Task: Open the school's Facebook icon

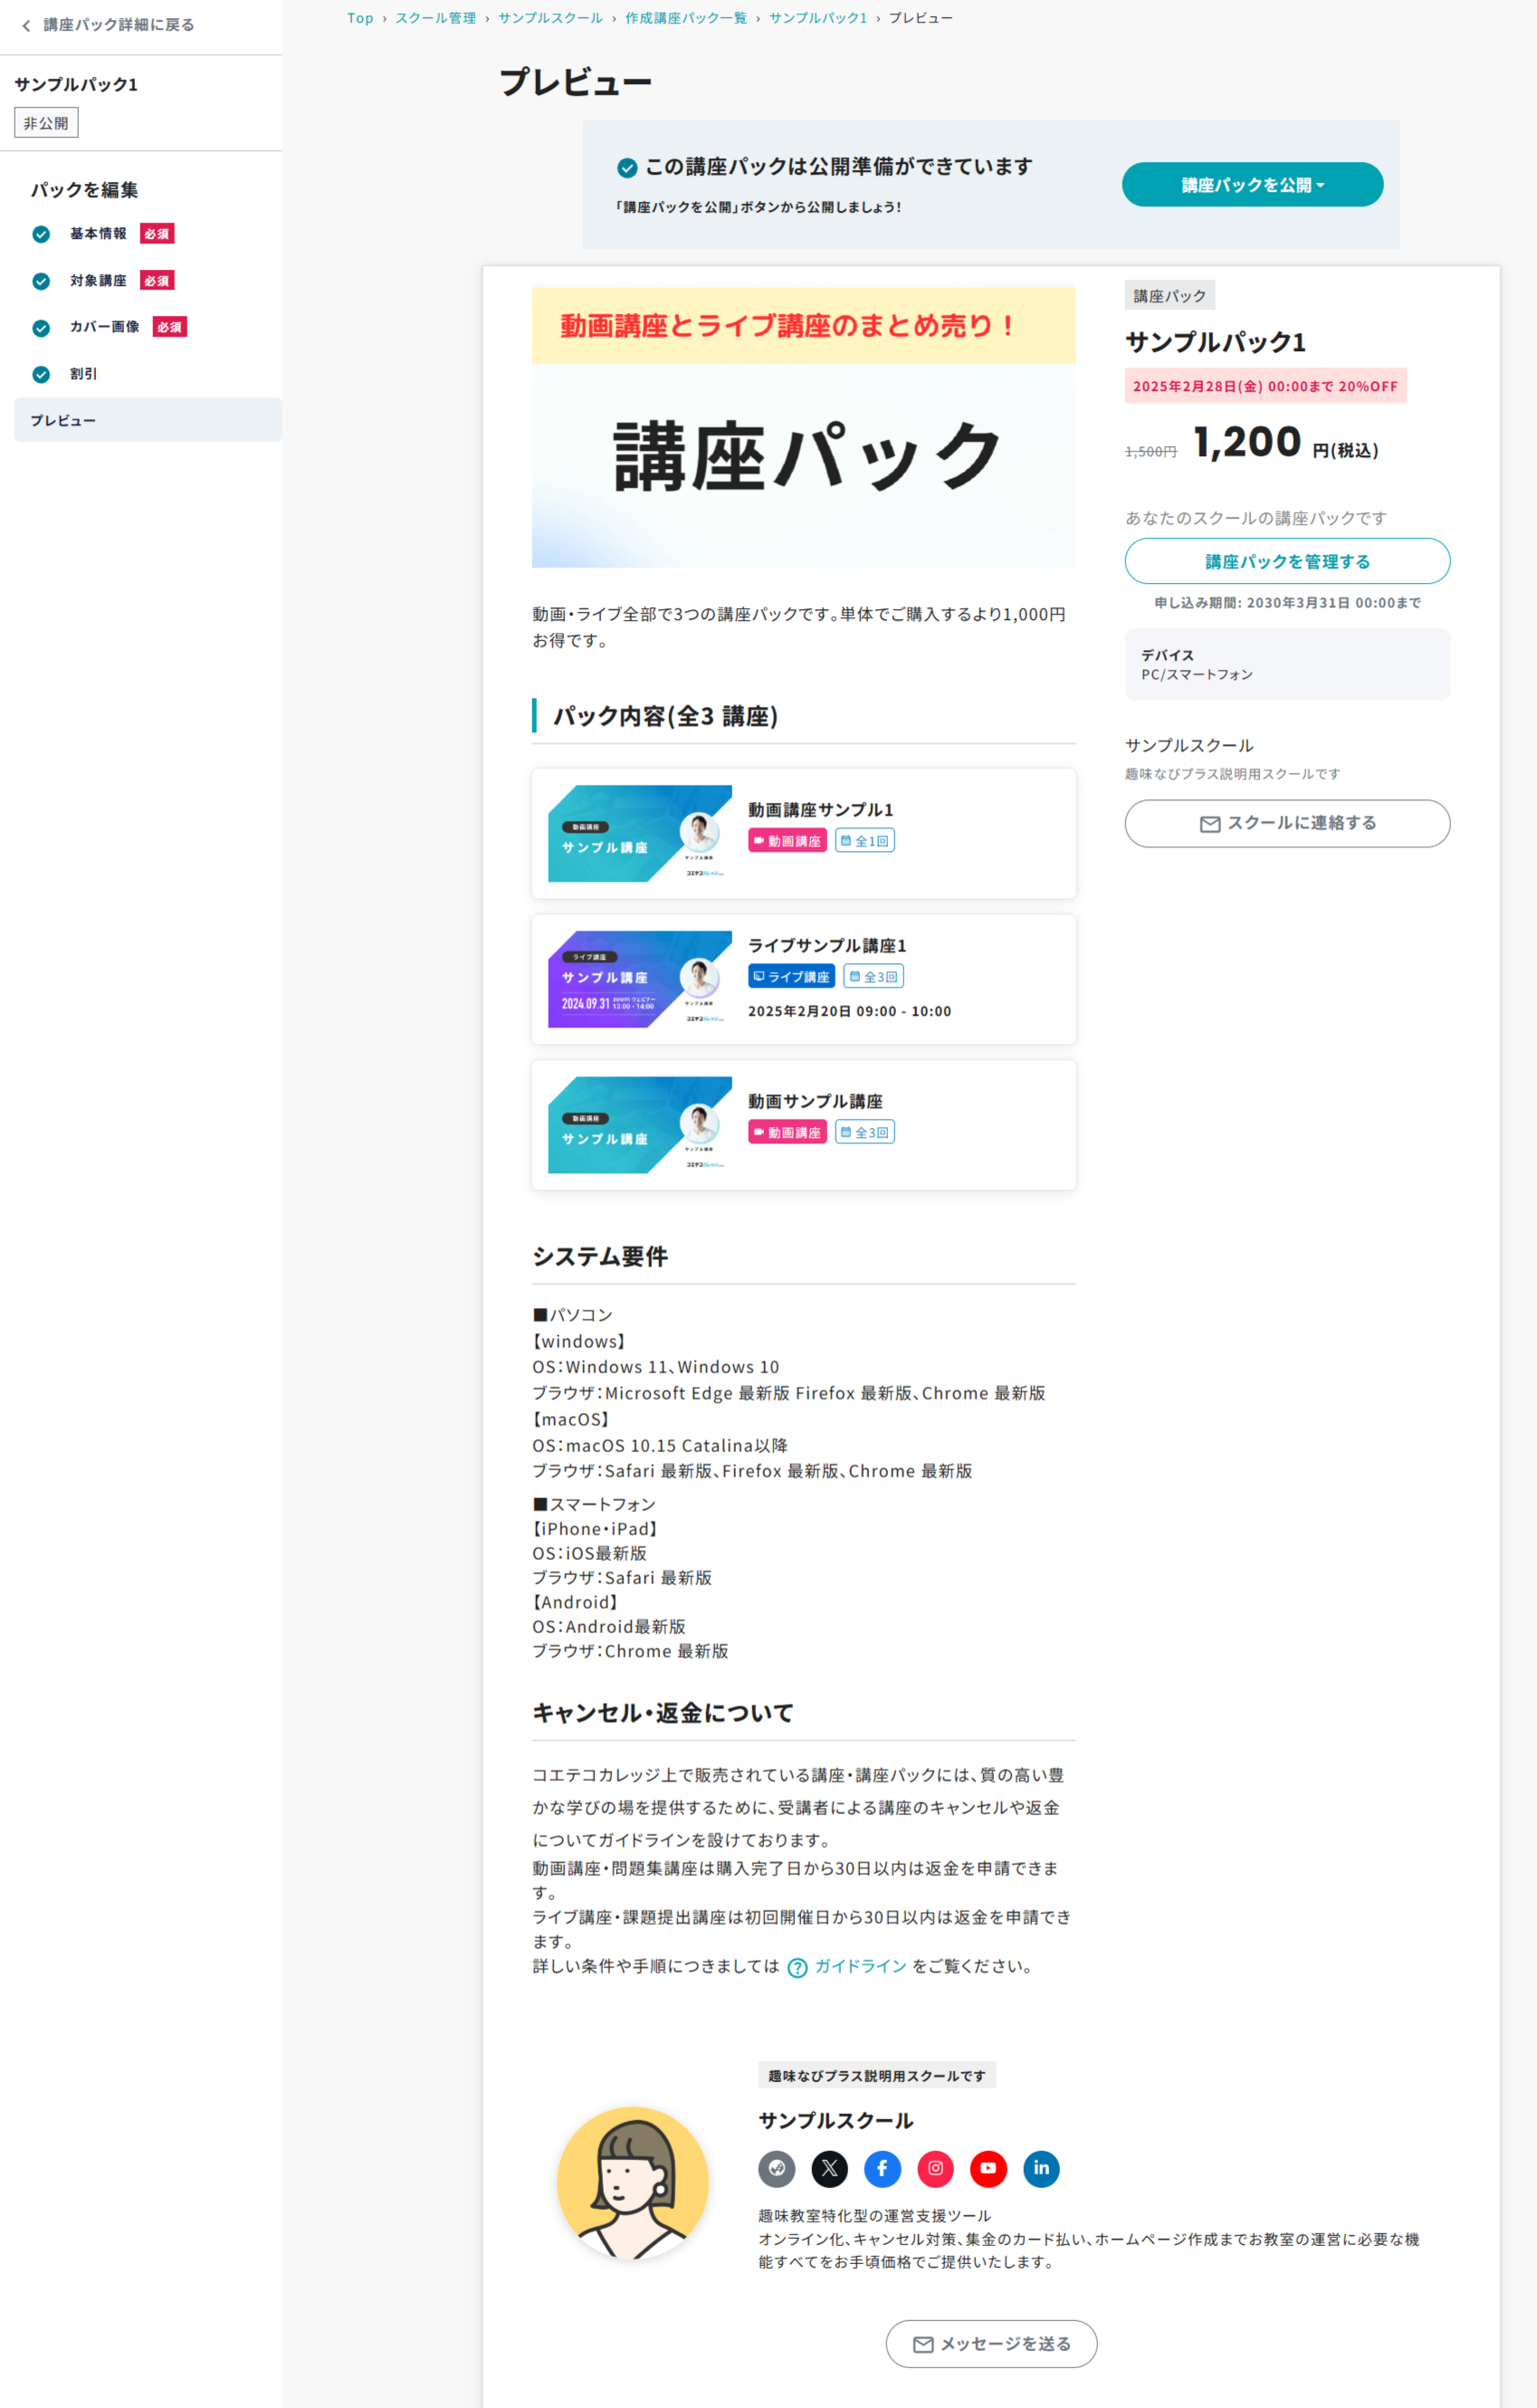Action: (882, 2168)
